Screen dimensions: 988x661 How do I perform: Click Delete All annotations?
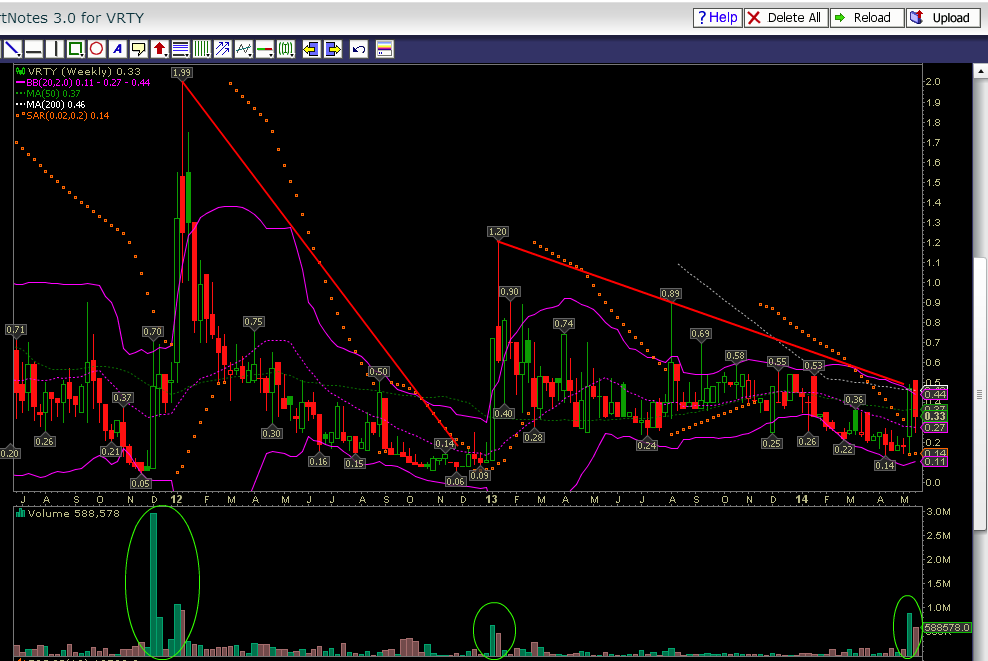pyautogui.click(x=786, y=18)
